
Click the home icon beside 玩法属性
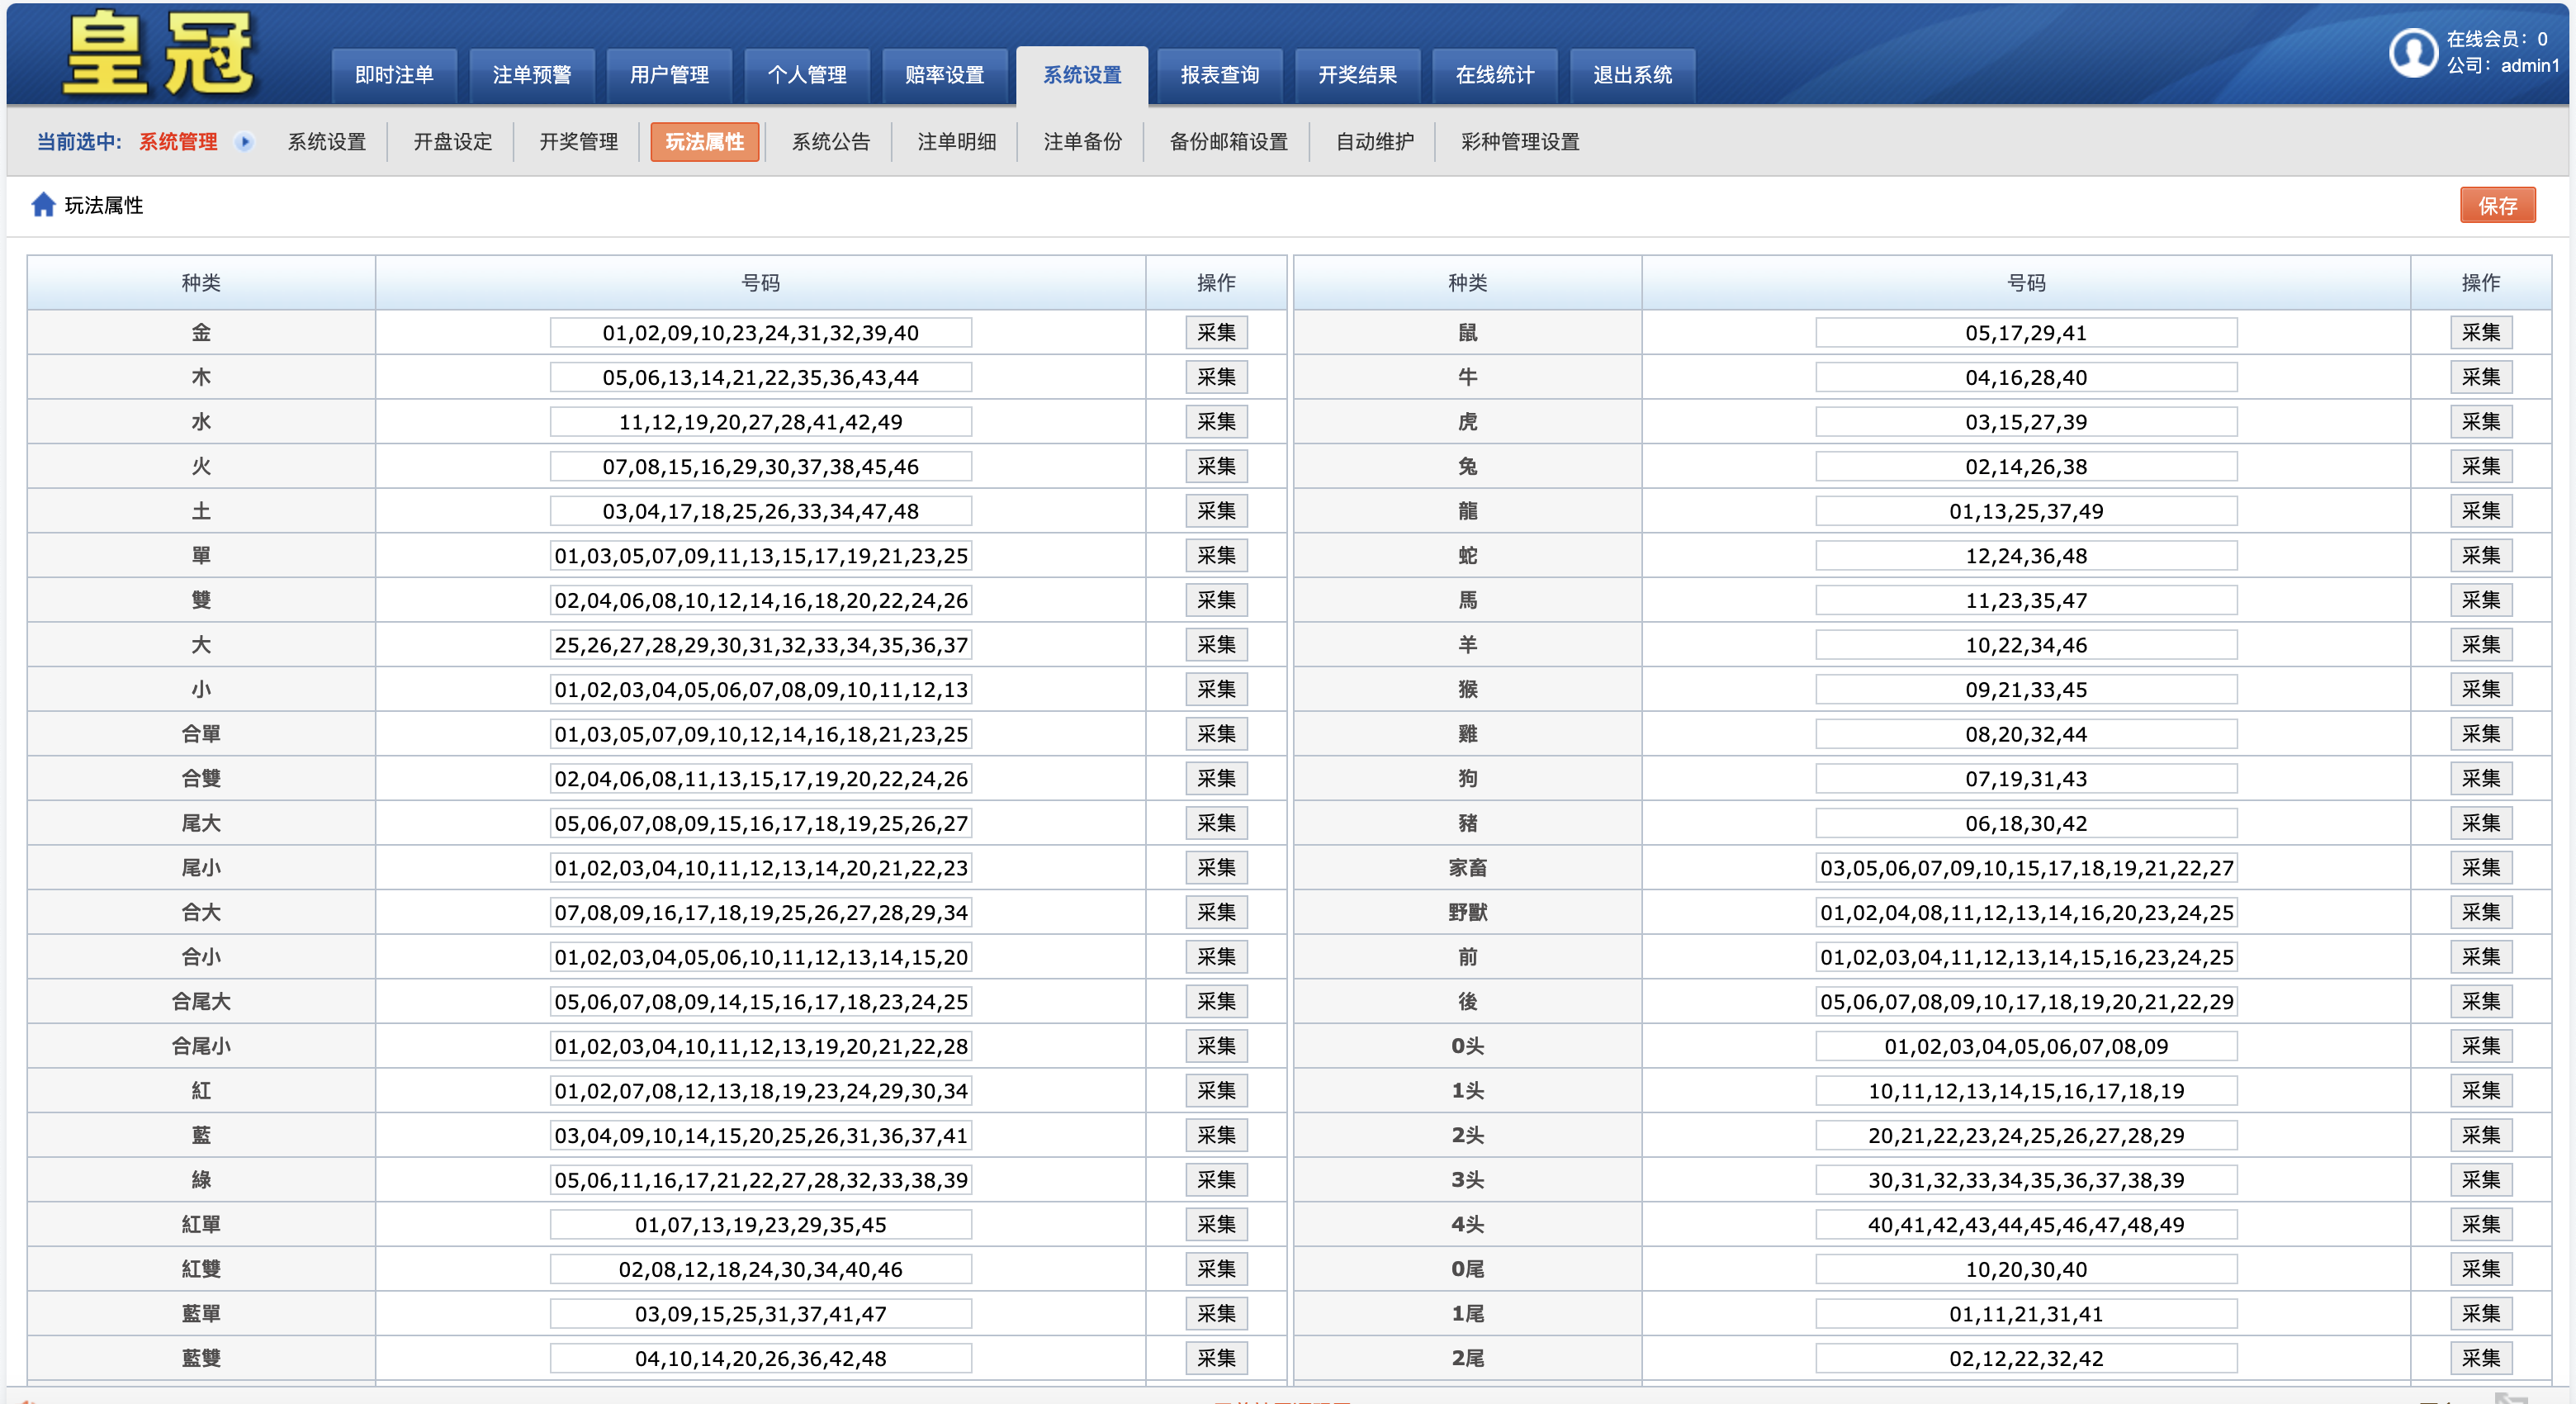pos(43,205)
